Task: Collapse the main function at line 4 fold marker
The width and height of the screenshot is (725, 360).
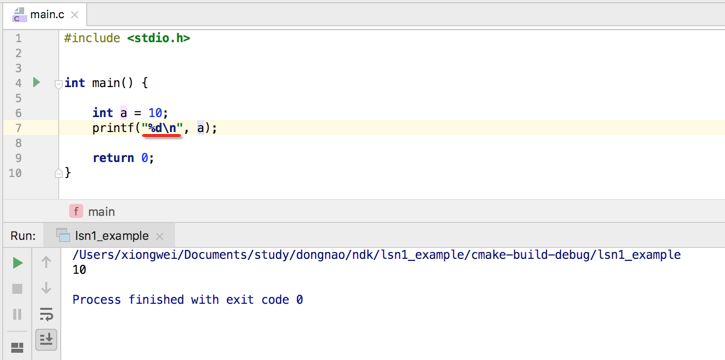Action: (x=58, y=84)
